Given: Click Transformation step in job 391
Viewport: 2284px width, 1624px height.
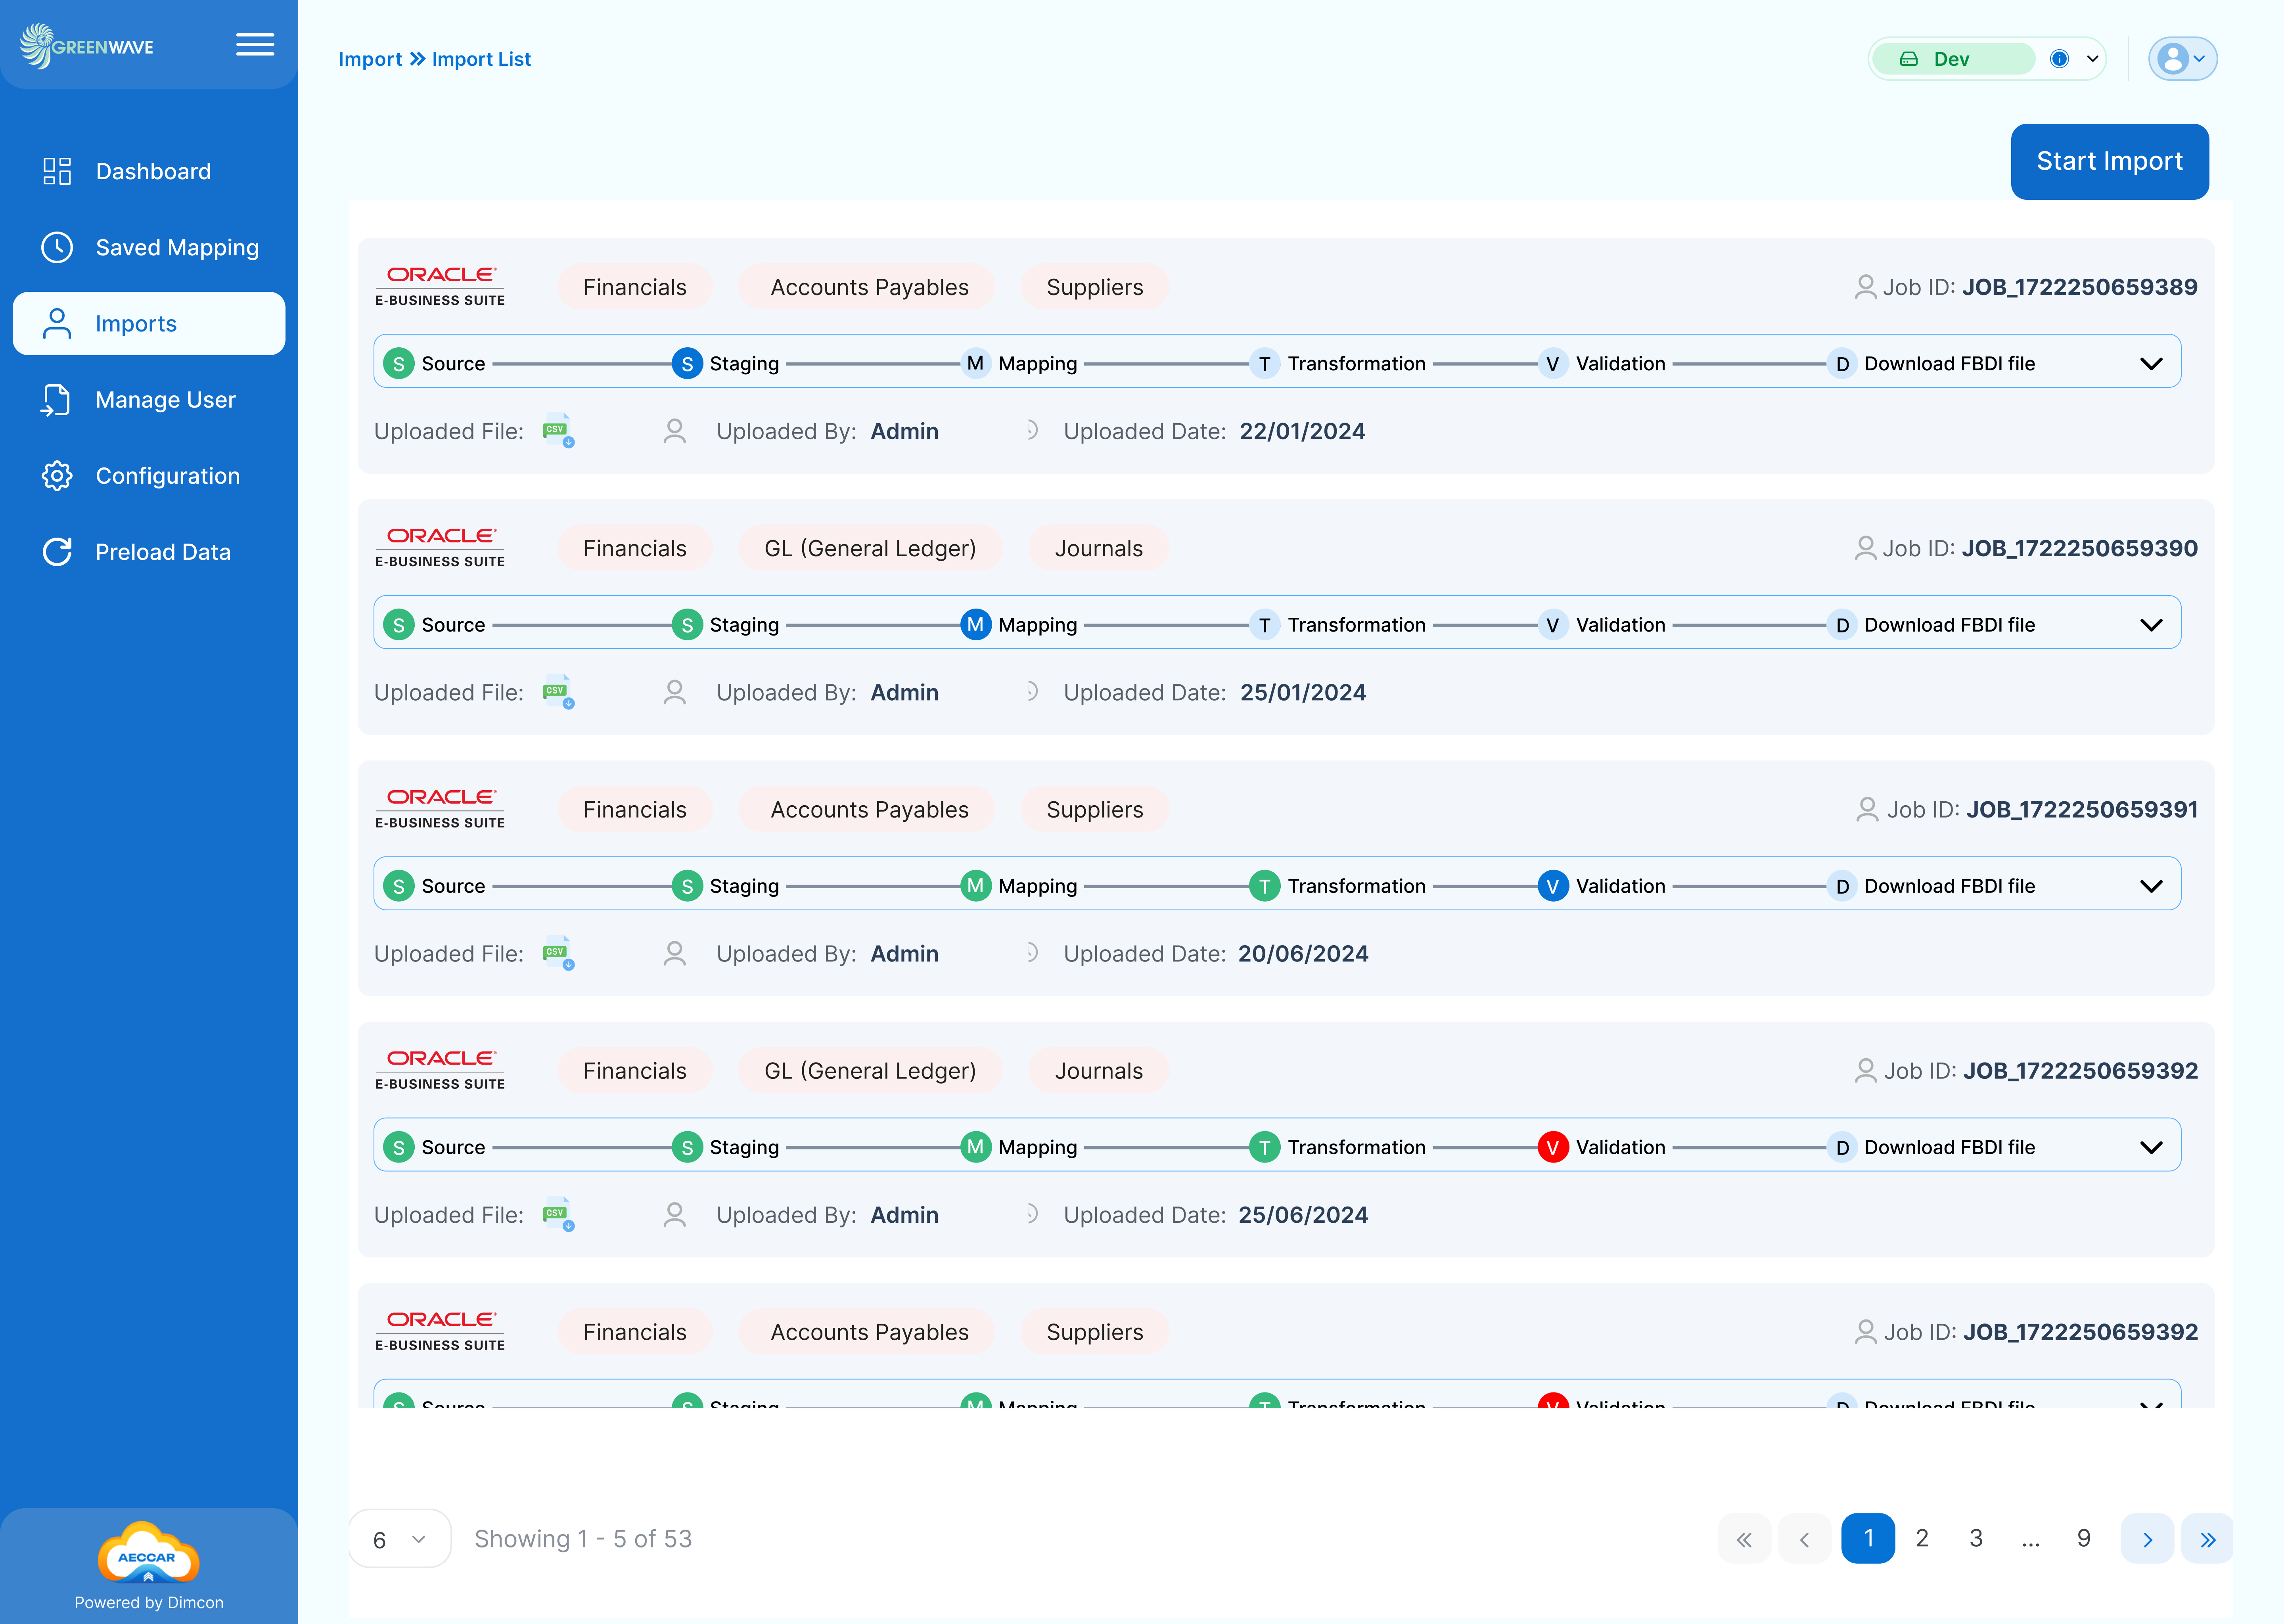Looking at the screenshot, I should (1337, 886).
